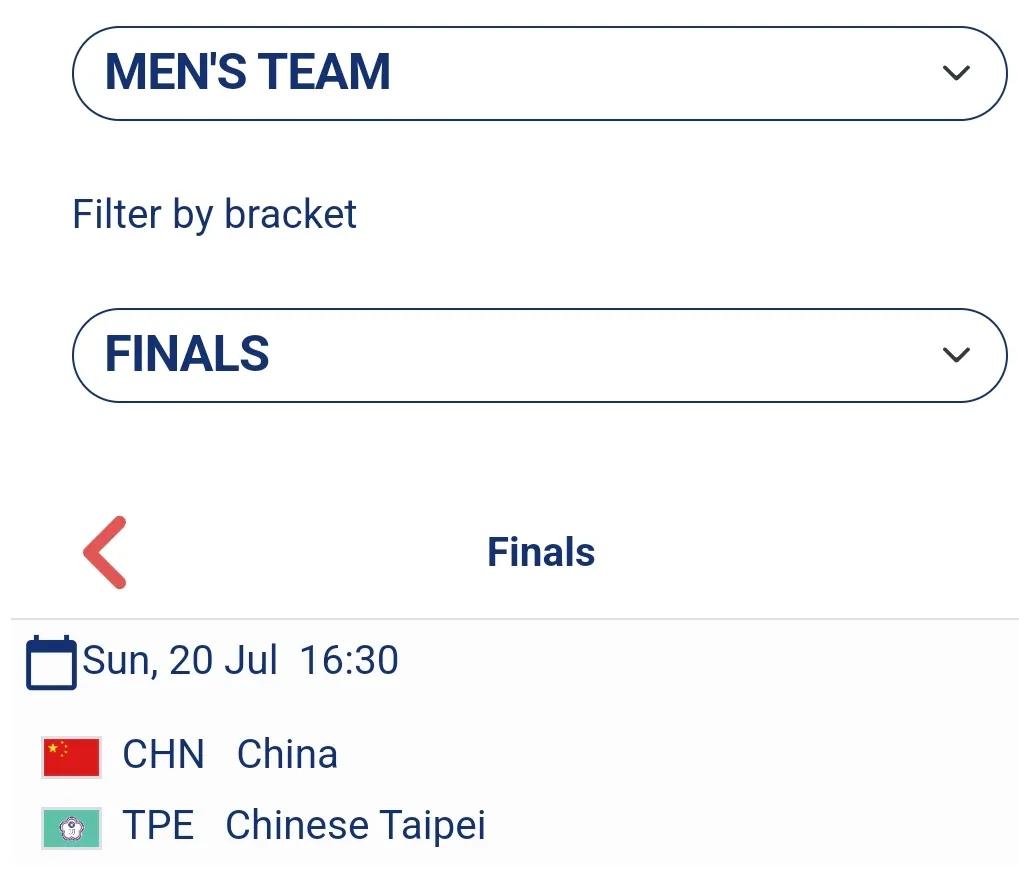1019x882 pixels.
Task: Select the Finals heading
Action: click(x=541, y=552)
